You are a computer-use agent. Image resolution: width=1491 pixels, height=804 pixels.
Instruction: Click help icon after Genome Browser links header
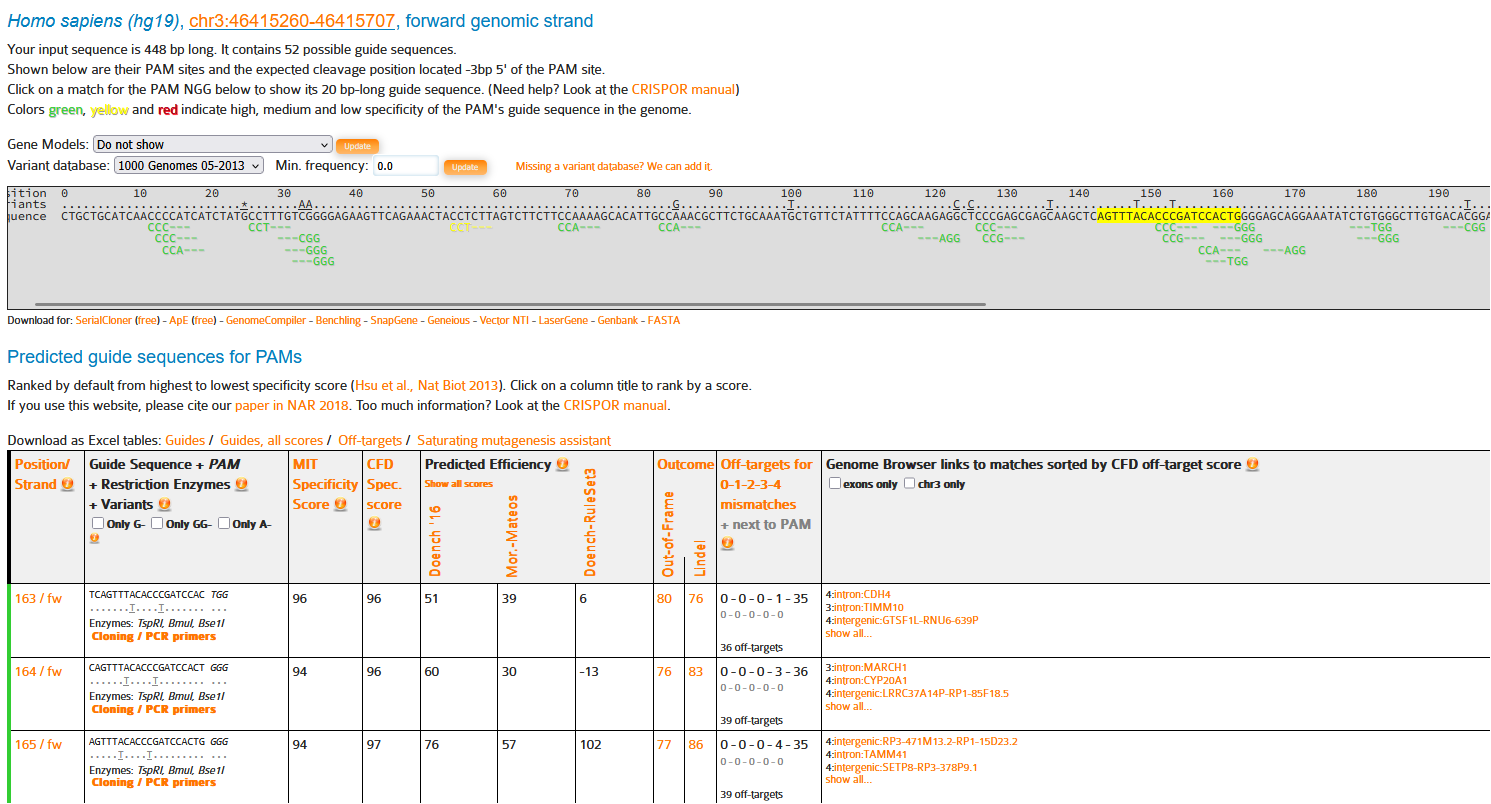(1252, 464)
